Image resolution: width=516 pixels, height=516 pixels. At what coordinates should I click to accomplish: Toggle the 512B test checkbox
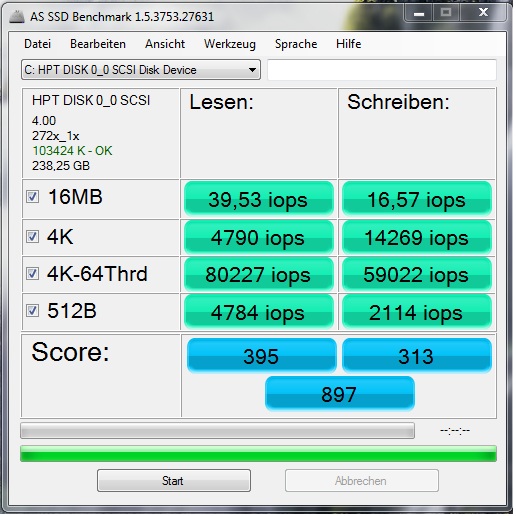tap(32, 311)
